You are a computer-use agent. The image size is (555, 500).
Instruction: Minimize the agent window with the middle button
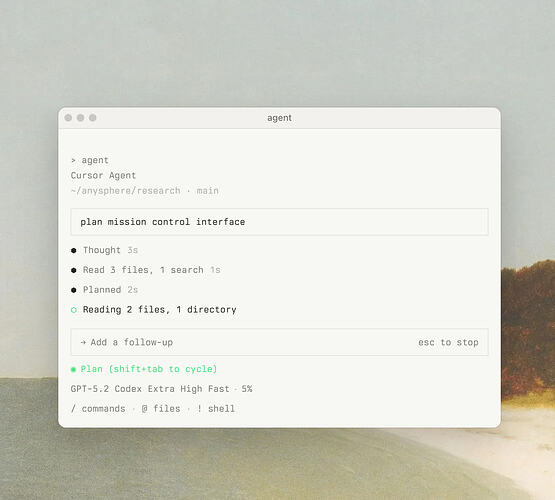point(80,118)
